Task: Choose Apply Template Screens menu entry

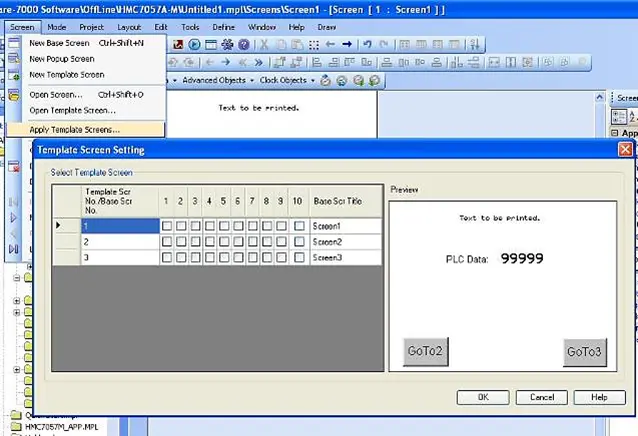Action: [85, 130]
